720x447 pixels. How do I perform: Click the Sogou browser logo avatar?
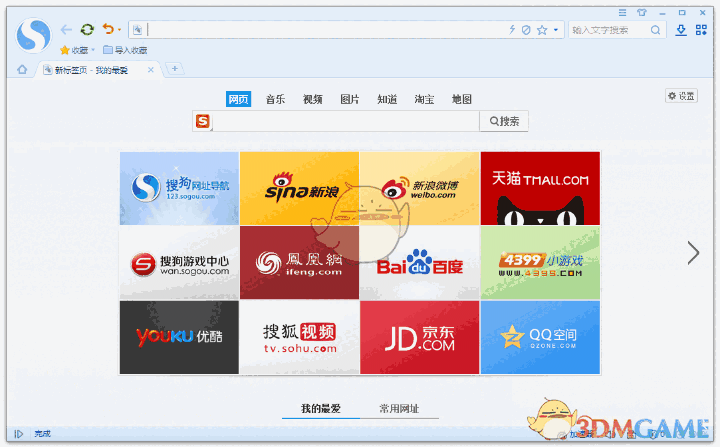33,35
